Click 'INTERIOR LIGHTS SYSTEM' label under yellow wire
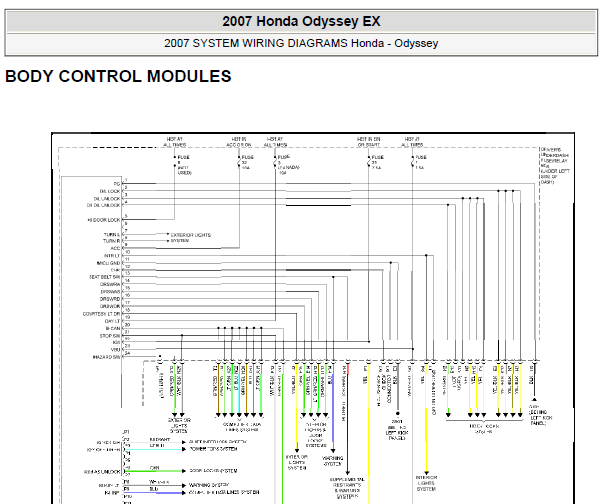The height and width of the screenshot is (504, 601). [426, 483]
